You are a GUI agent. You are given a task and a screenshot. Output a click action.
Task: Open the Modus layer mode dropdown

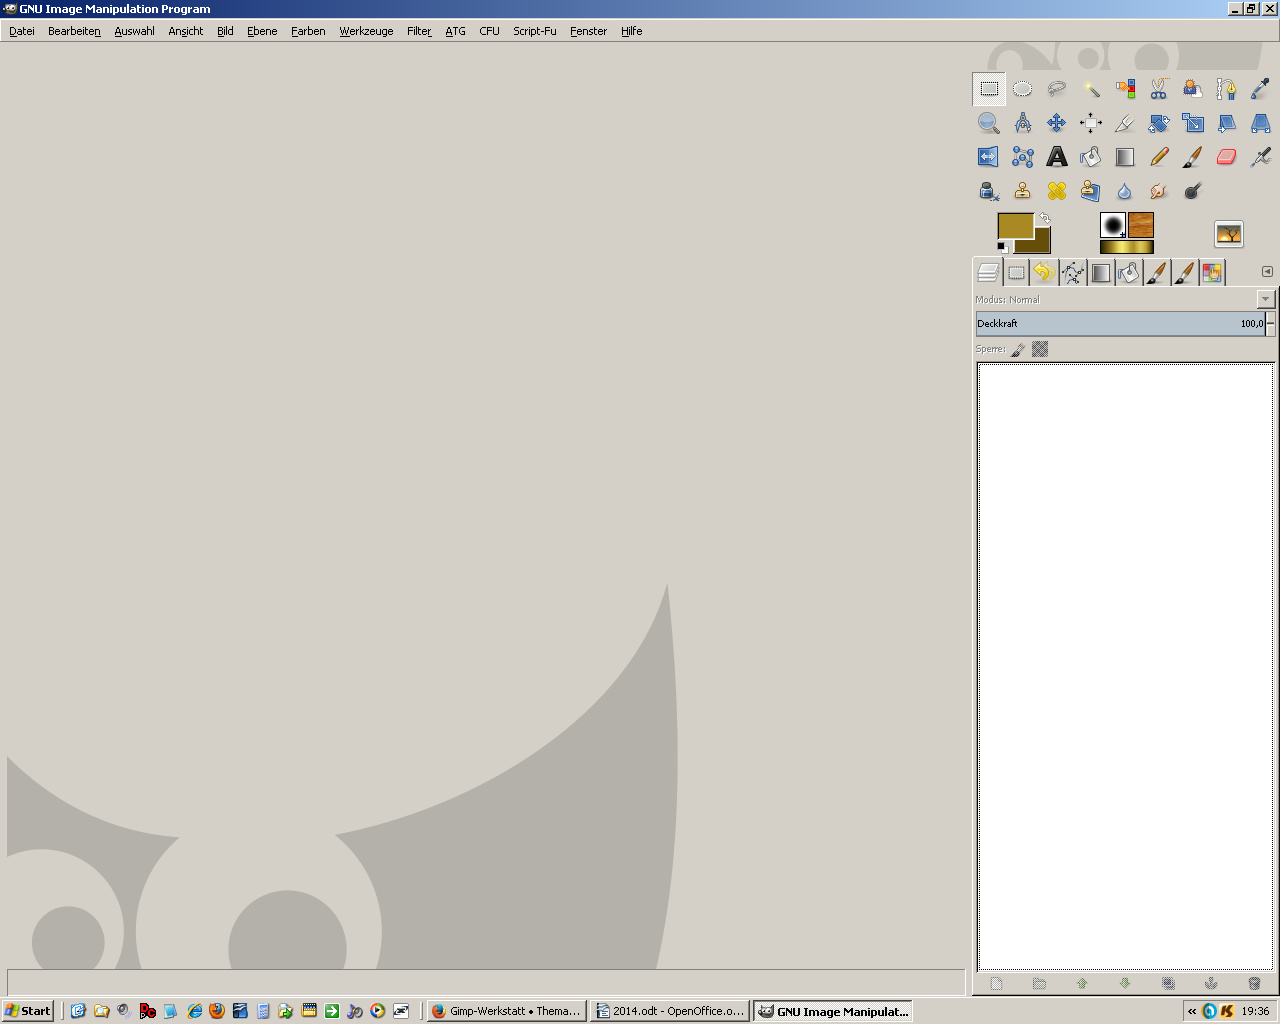tap(1265, 299)
